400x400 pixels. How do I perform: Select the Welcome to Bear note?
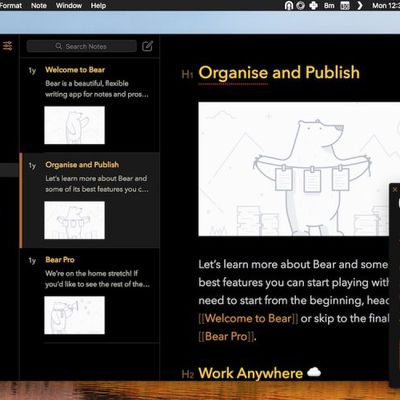pyautogui.click(x=90, y=106)
